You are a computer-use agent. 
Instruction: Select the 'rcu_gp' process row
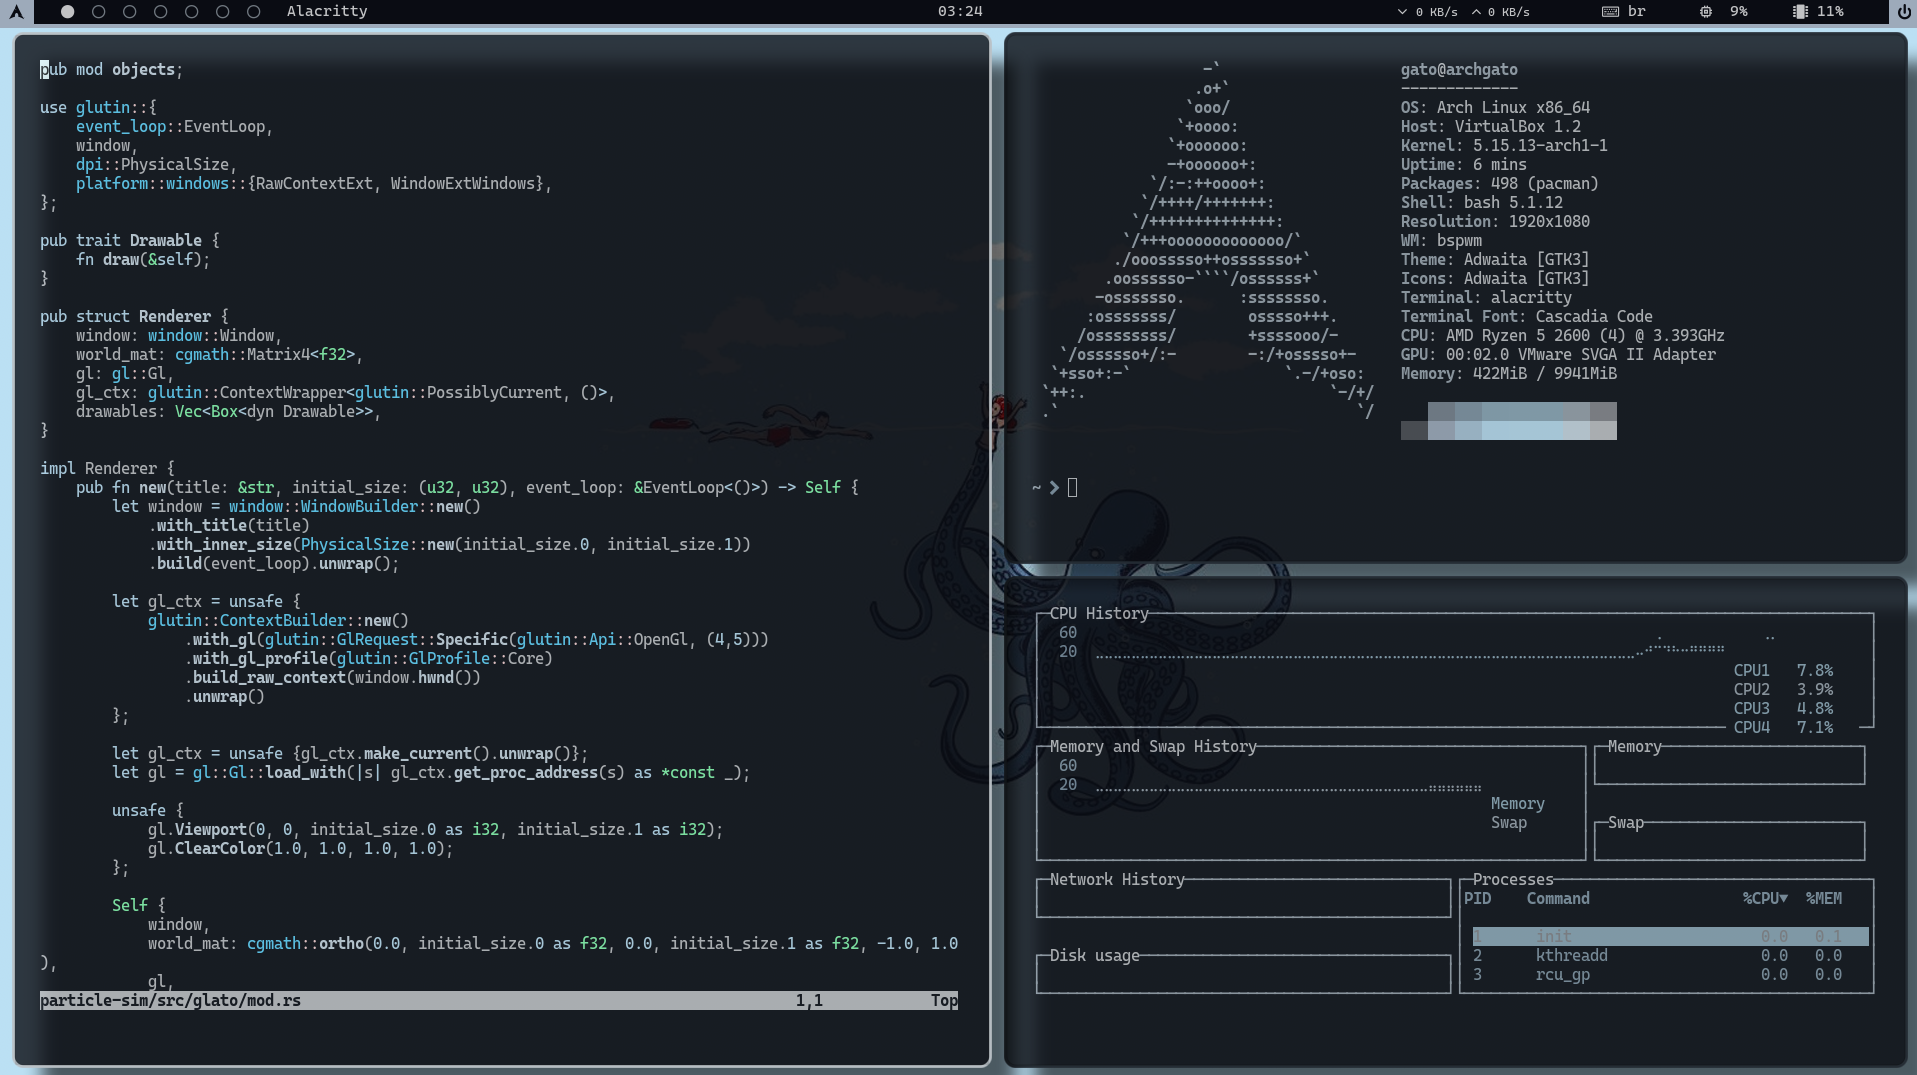coord(1670,974)
